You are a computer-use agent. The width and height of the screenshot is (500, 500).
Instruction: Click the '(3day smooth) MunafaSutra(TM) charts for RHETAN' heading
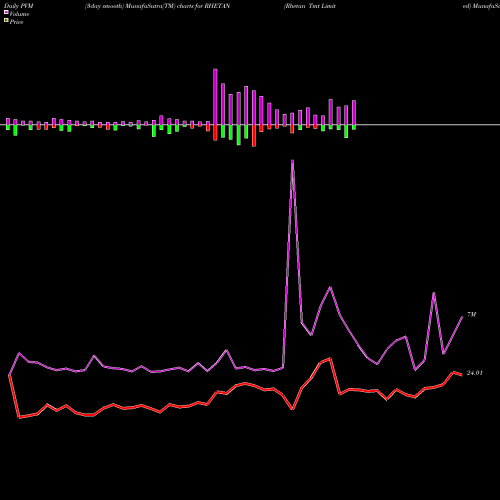pos(157,6)
